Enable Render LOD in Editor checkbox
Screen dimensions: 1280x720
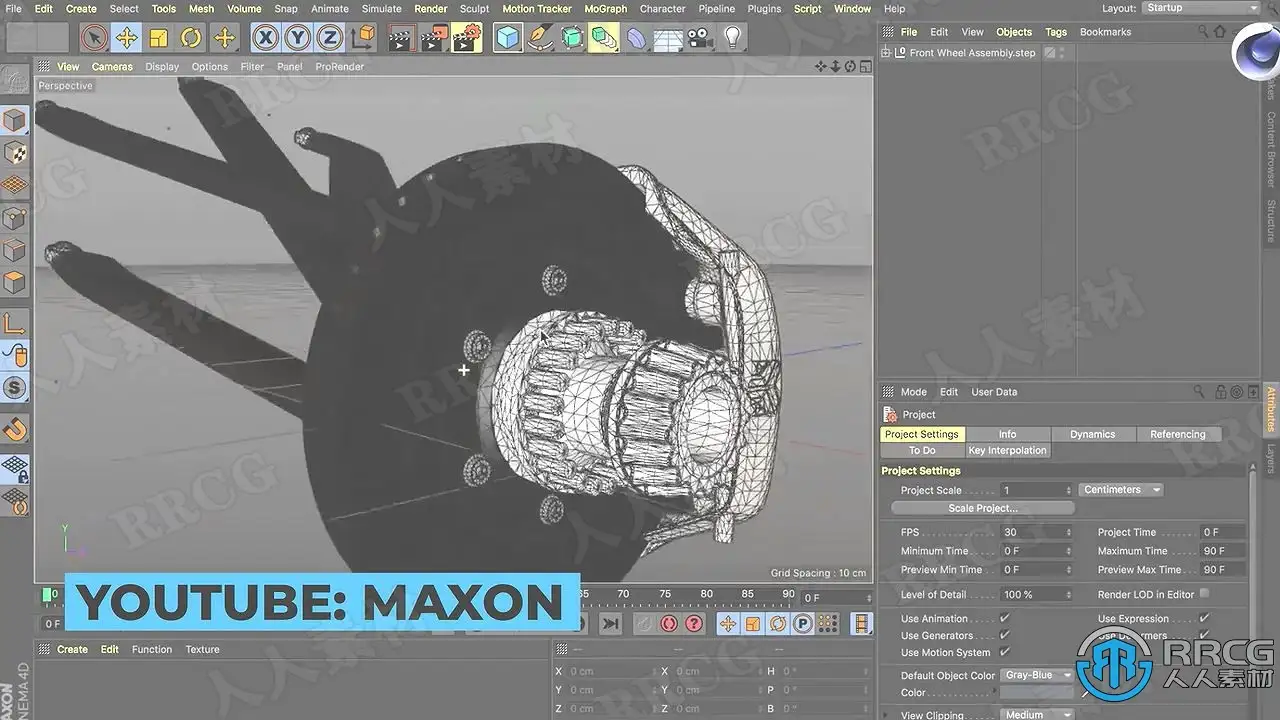(x=1204, y=594)
